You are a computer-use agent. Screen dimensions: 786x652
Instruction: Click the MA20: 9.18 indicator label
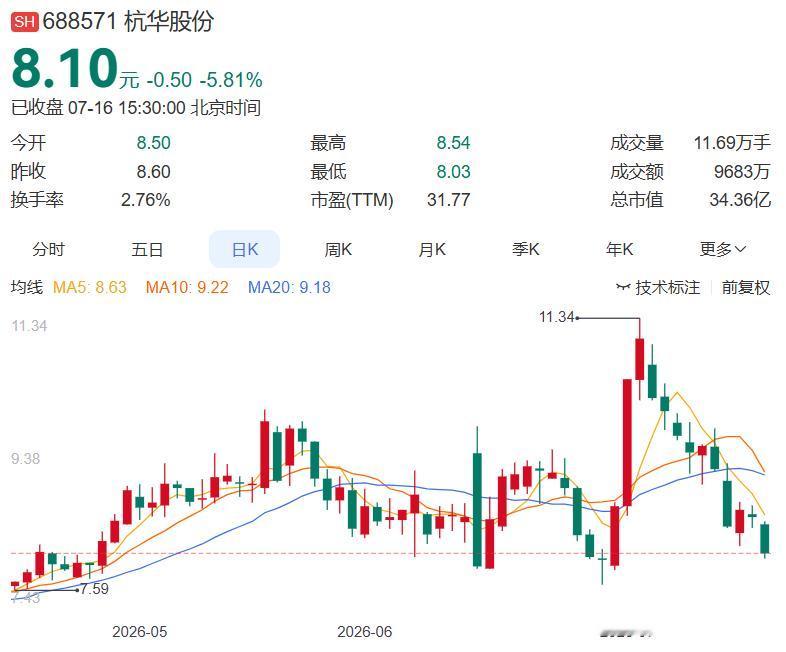(x=289, y=287)
